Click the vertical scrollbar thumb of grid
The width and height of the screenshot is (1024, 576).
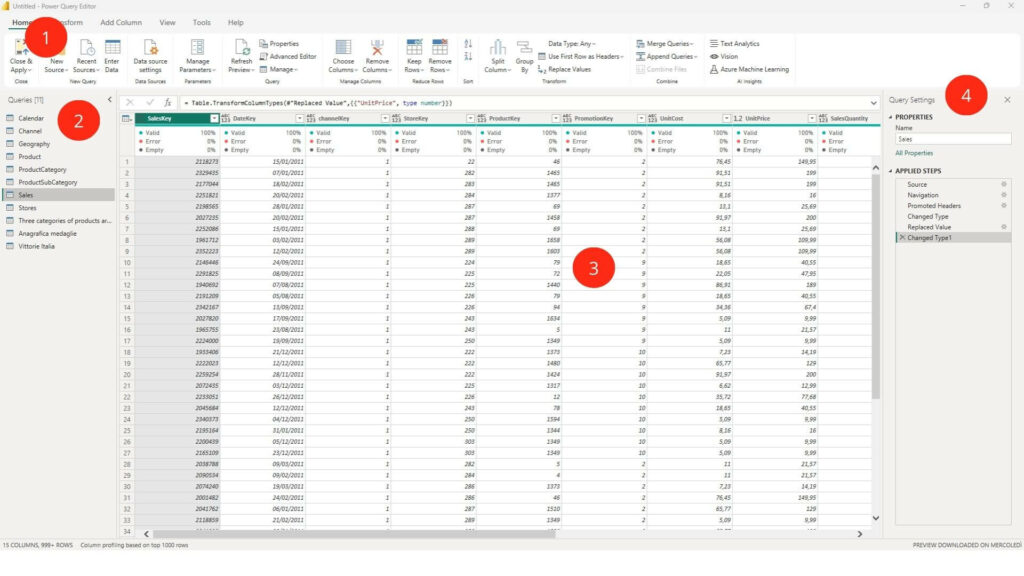(x=875, y=286)
